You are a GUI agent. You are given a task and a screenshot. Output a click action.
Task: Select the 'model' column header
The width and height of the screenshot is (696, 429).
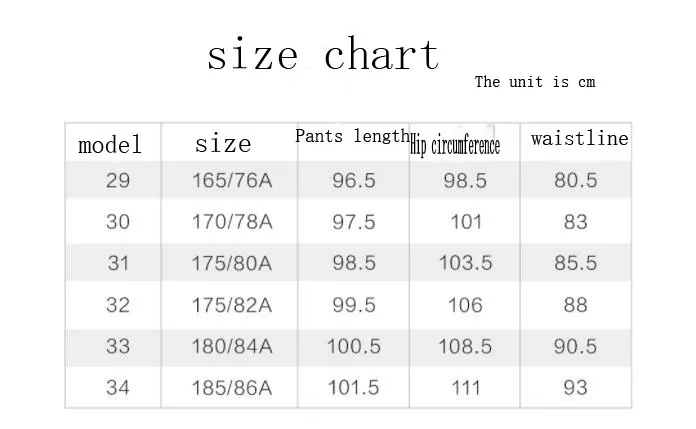pos(110,144)
